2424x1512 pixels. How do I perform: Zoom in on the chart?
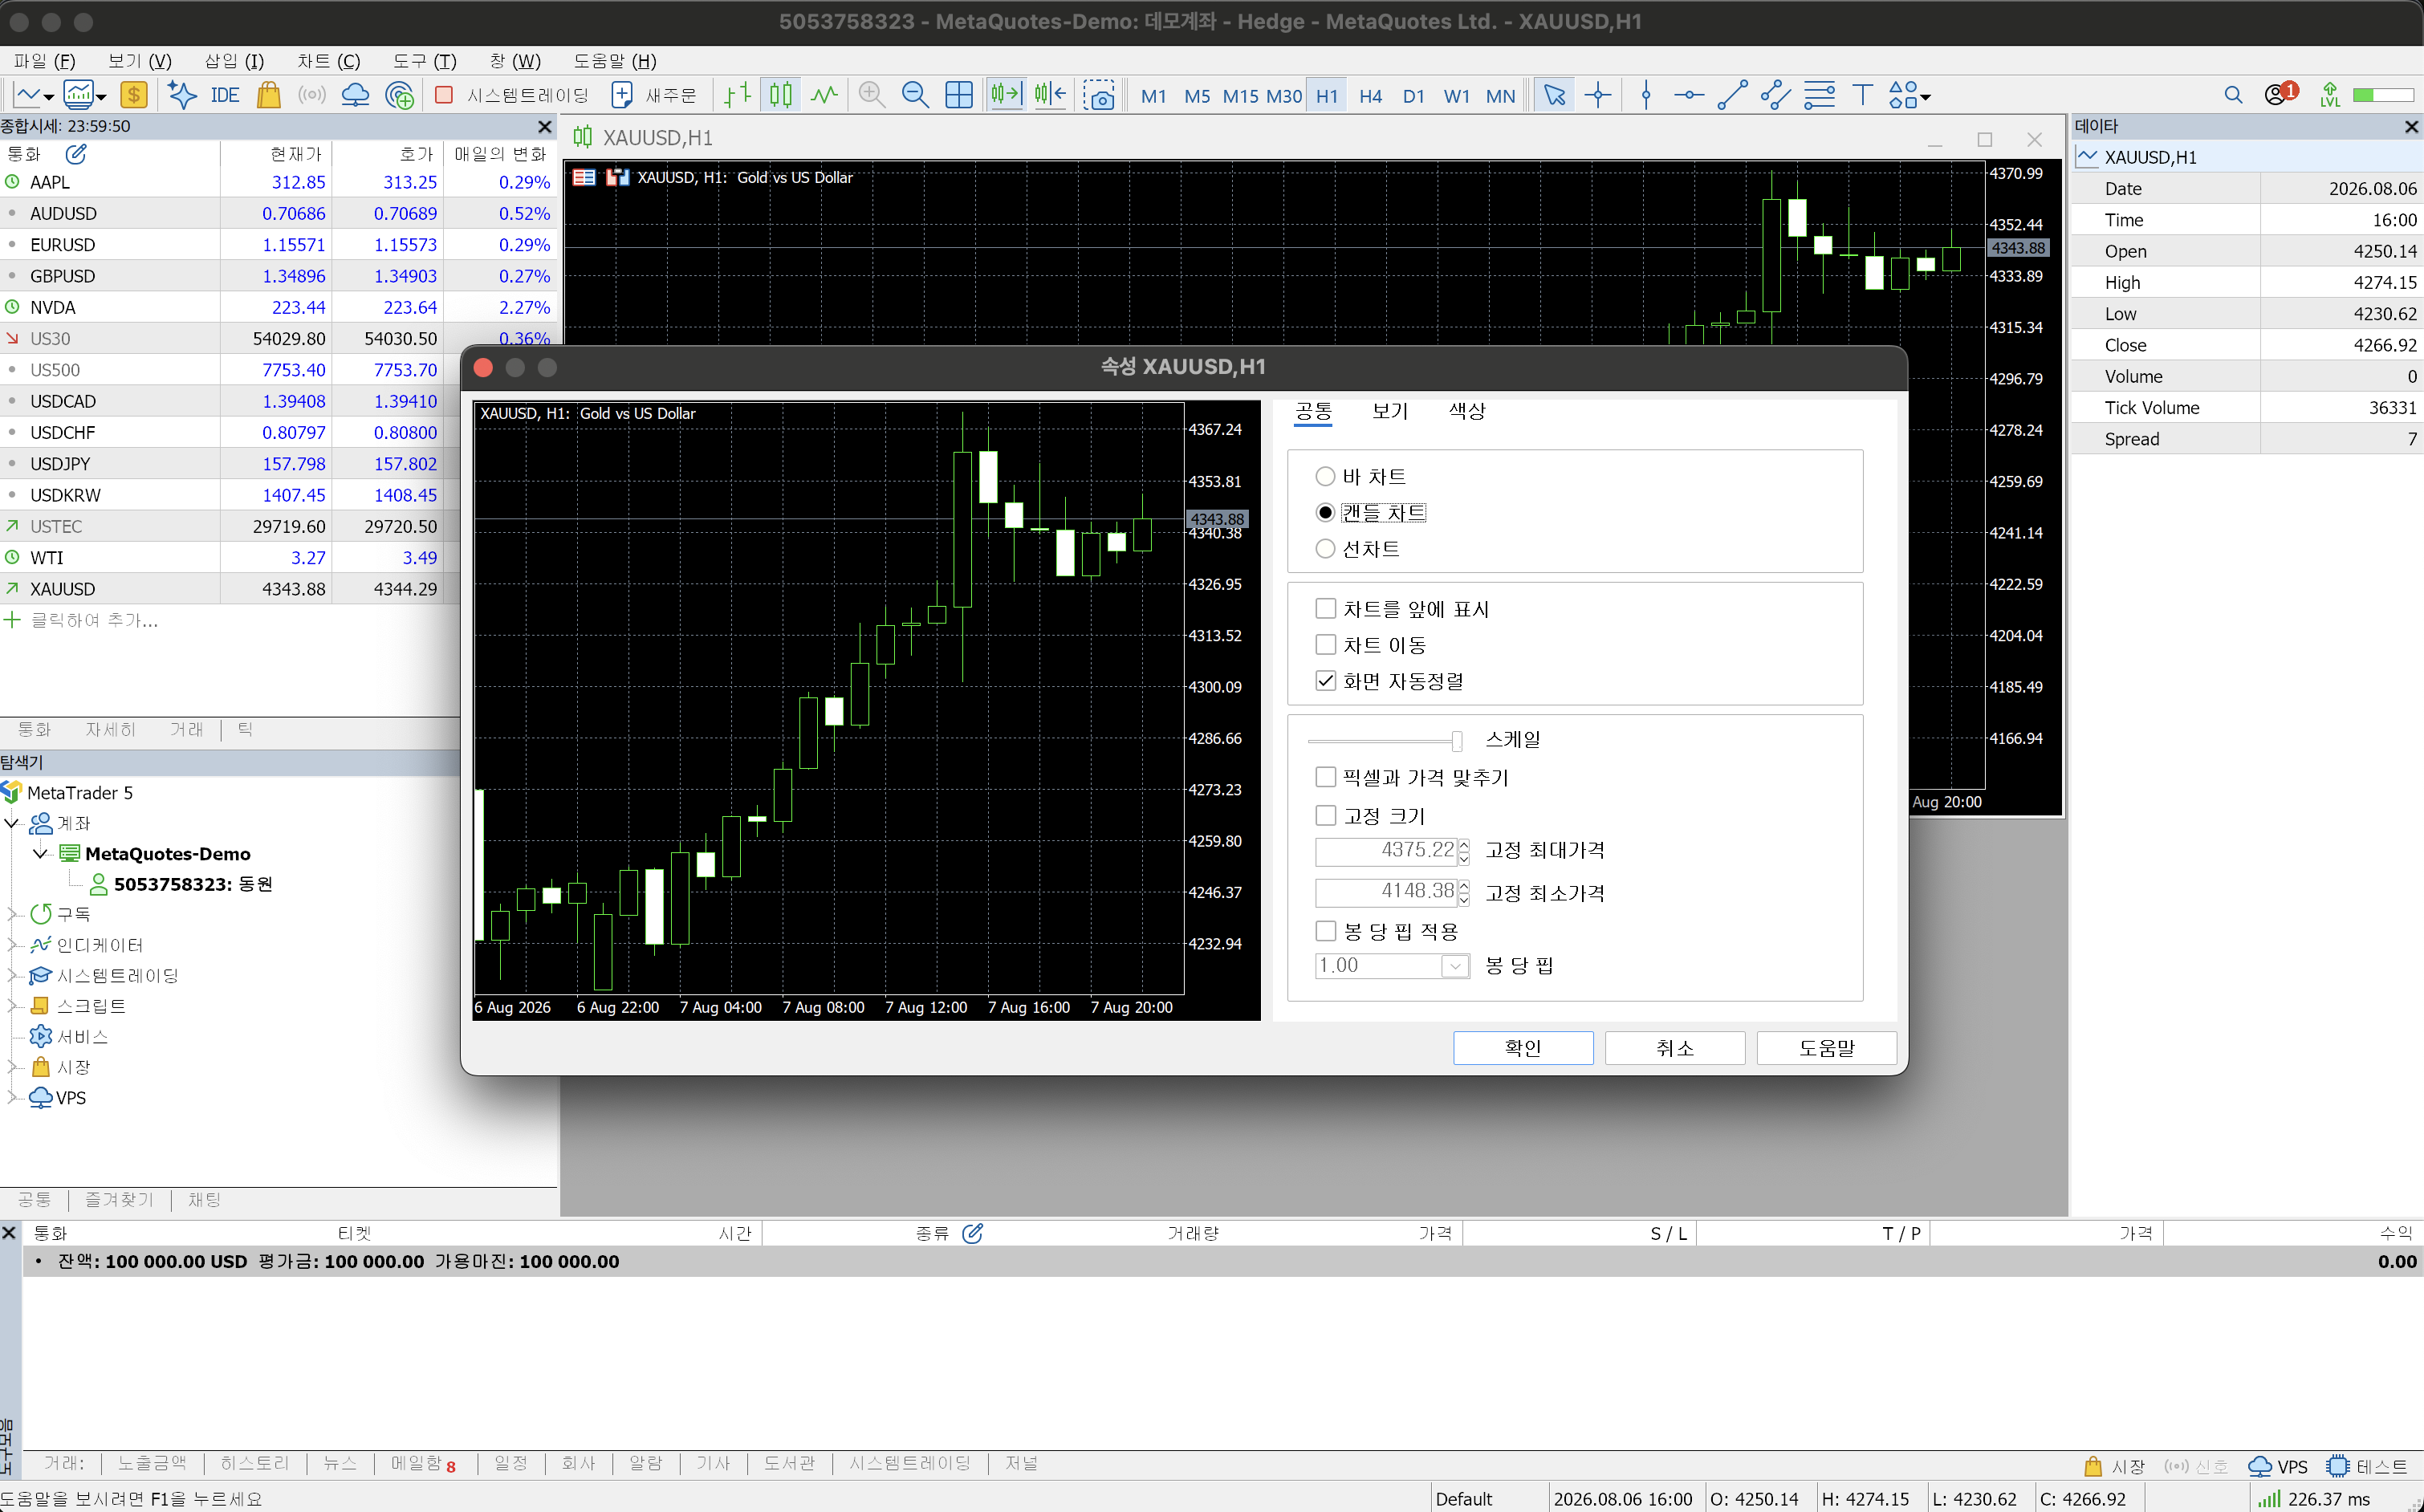click(x=872, y=95)
